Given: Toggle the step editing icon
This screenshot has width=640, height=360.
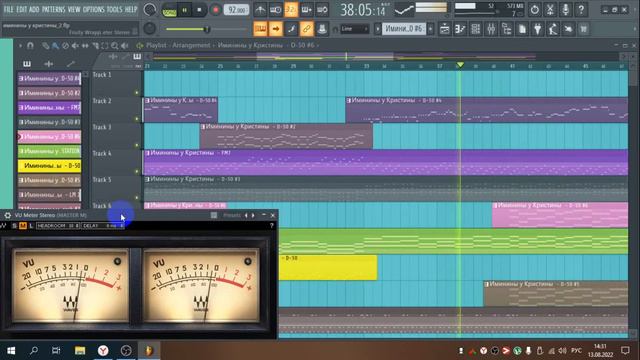Looking at the screenshot, I should pos(291,29).
